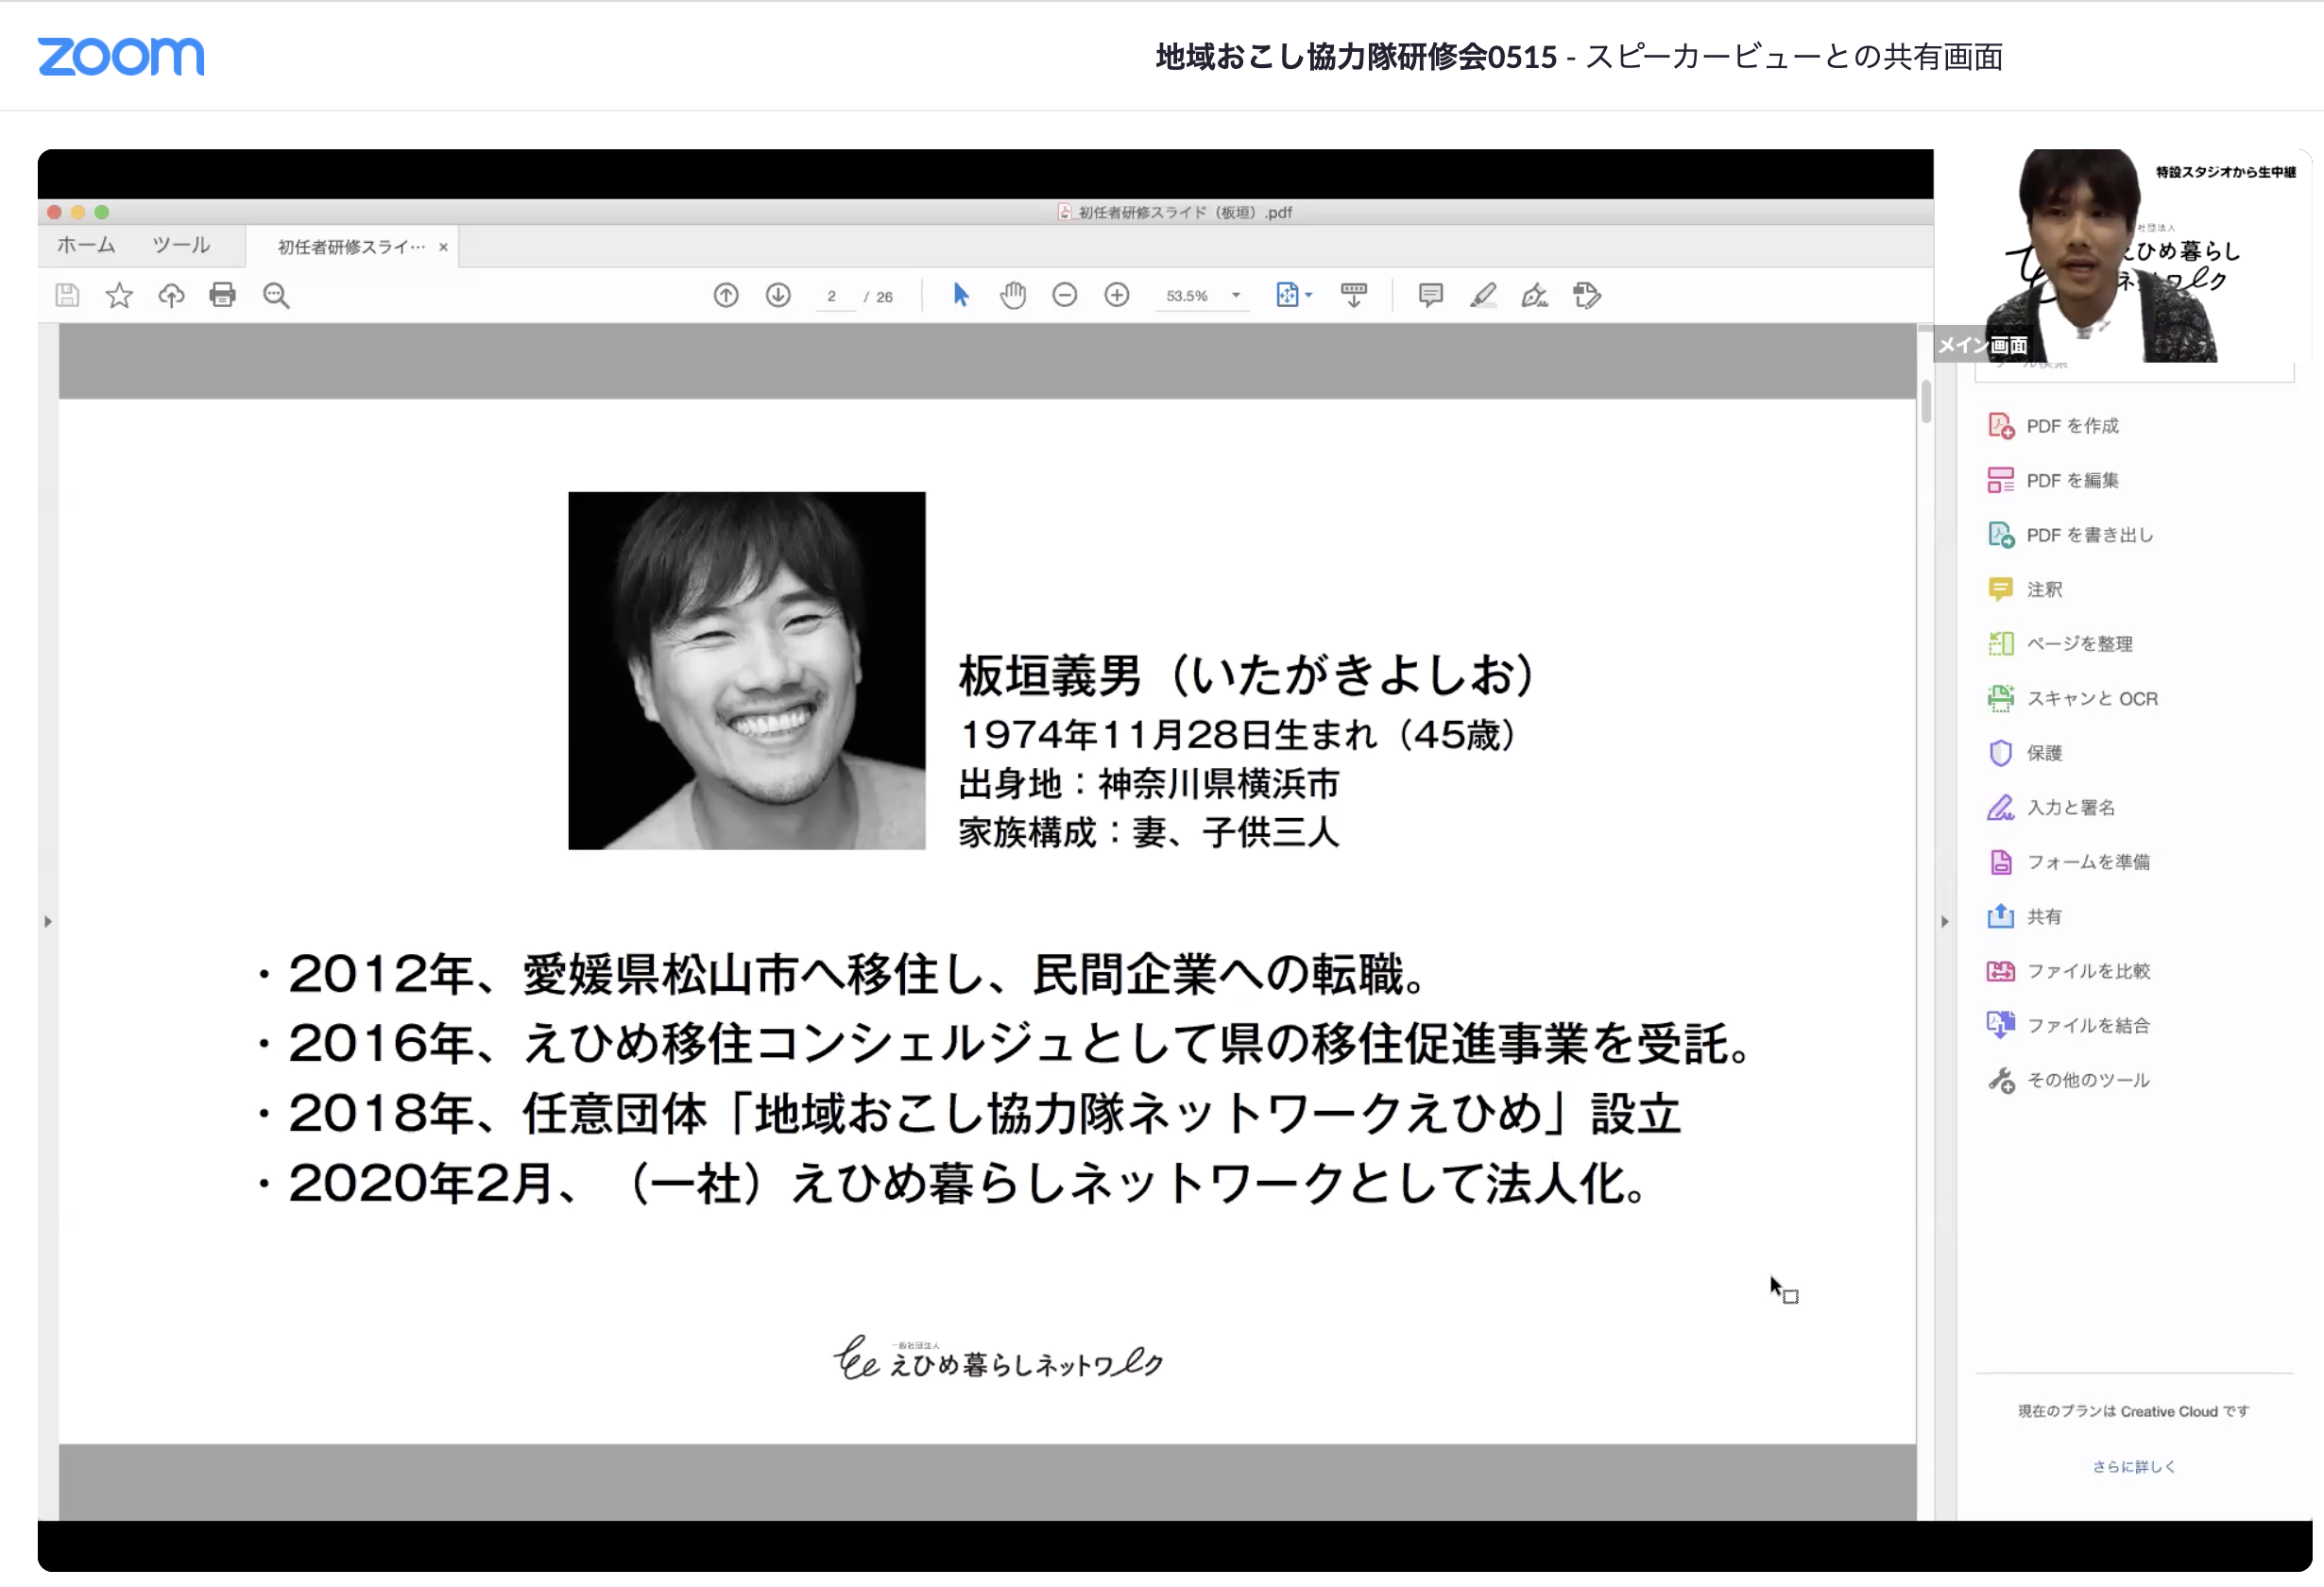
Task: Switch to the ホーム tab
Action: click(86, 245)
